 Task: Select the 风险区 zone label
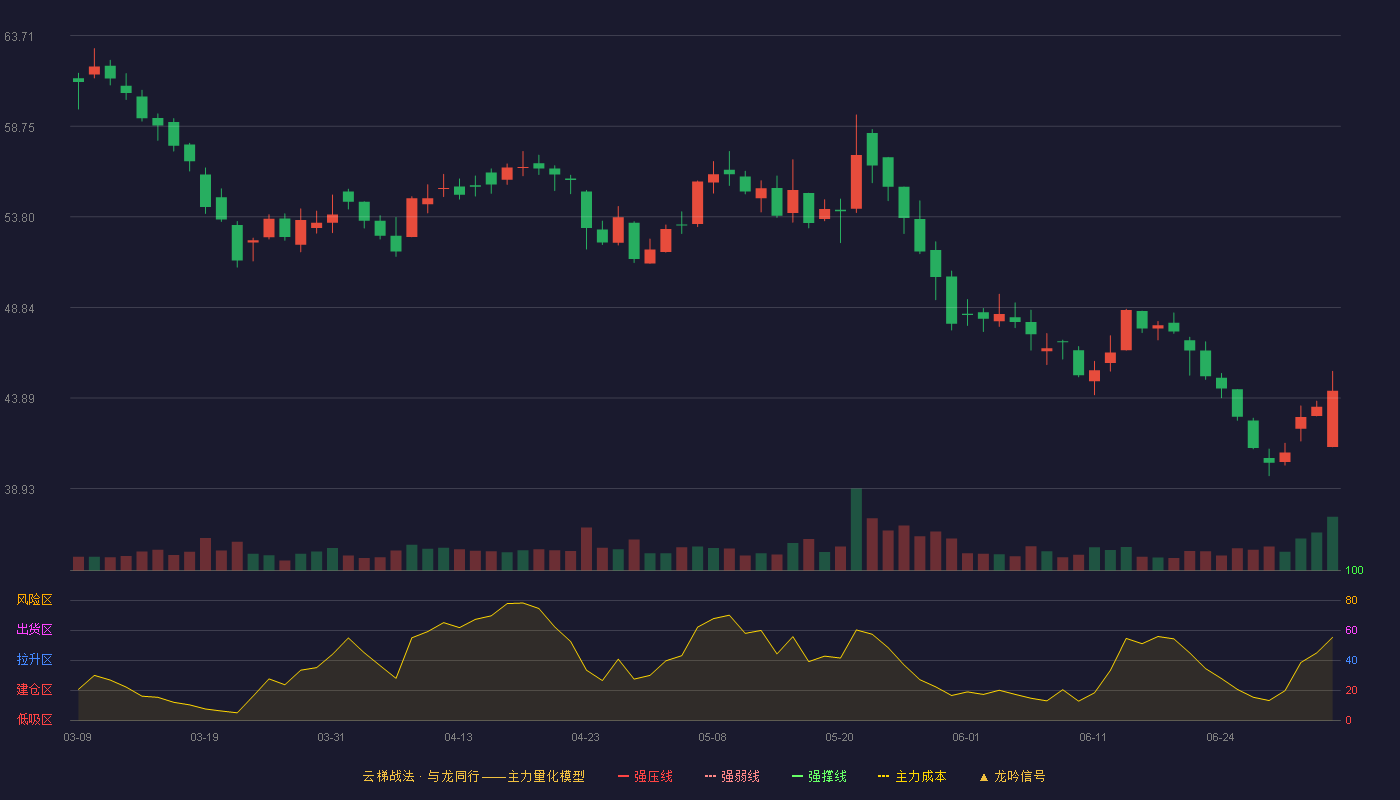[x=34, y=600]
